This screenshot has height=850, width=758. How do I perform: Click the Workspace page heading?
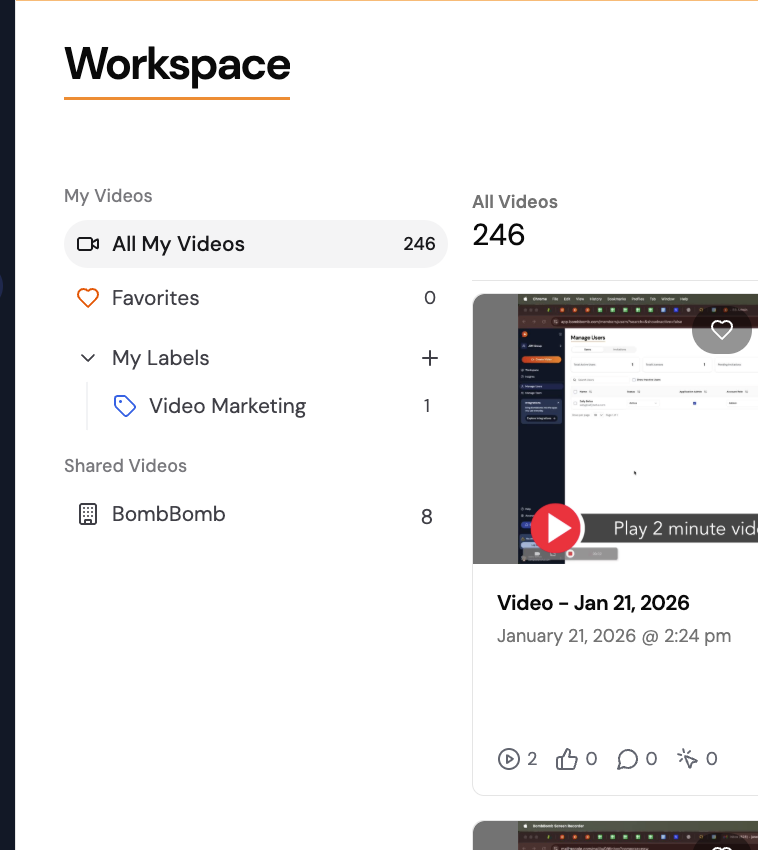point(177,65)
